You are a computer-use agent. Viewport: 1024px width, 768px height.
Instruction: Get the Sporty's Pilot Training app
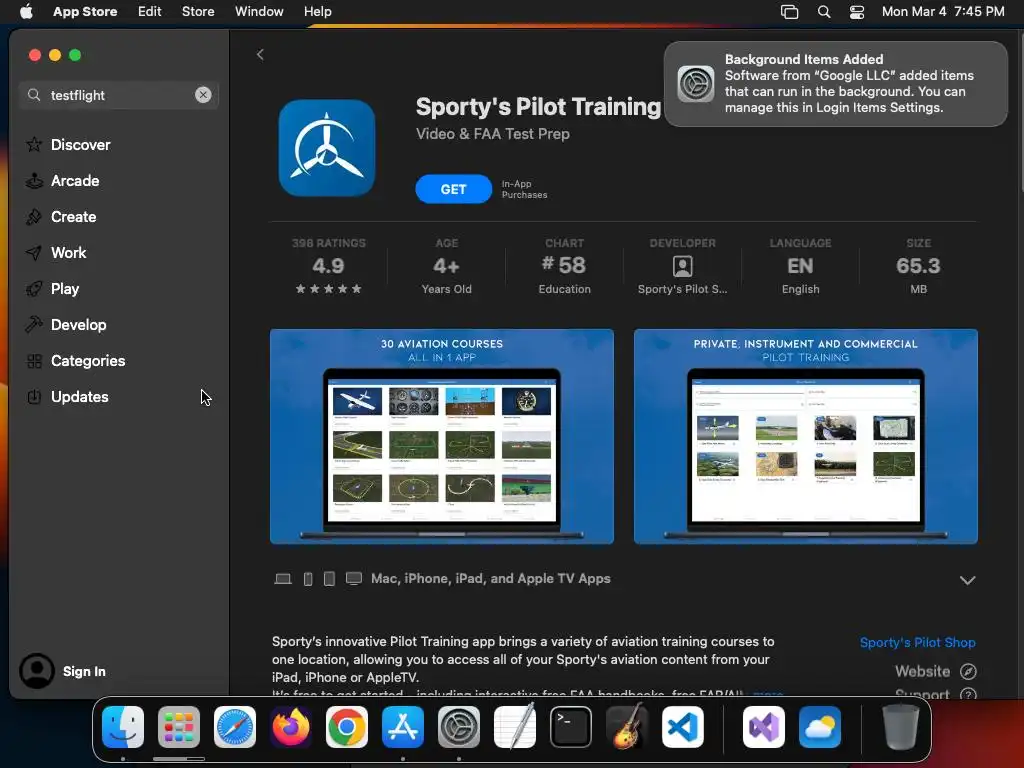pyautogui.click(x=453, y=189)
